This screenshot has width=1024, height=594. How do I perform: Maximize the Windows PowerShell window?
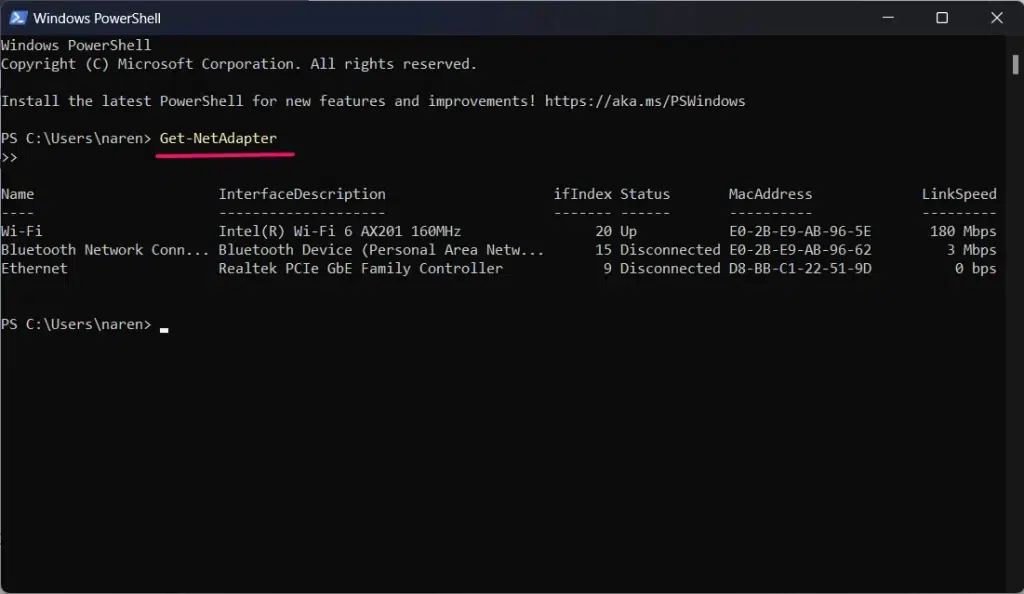[x=942, y=18]
